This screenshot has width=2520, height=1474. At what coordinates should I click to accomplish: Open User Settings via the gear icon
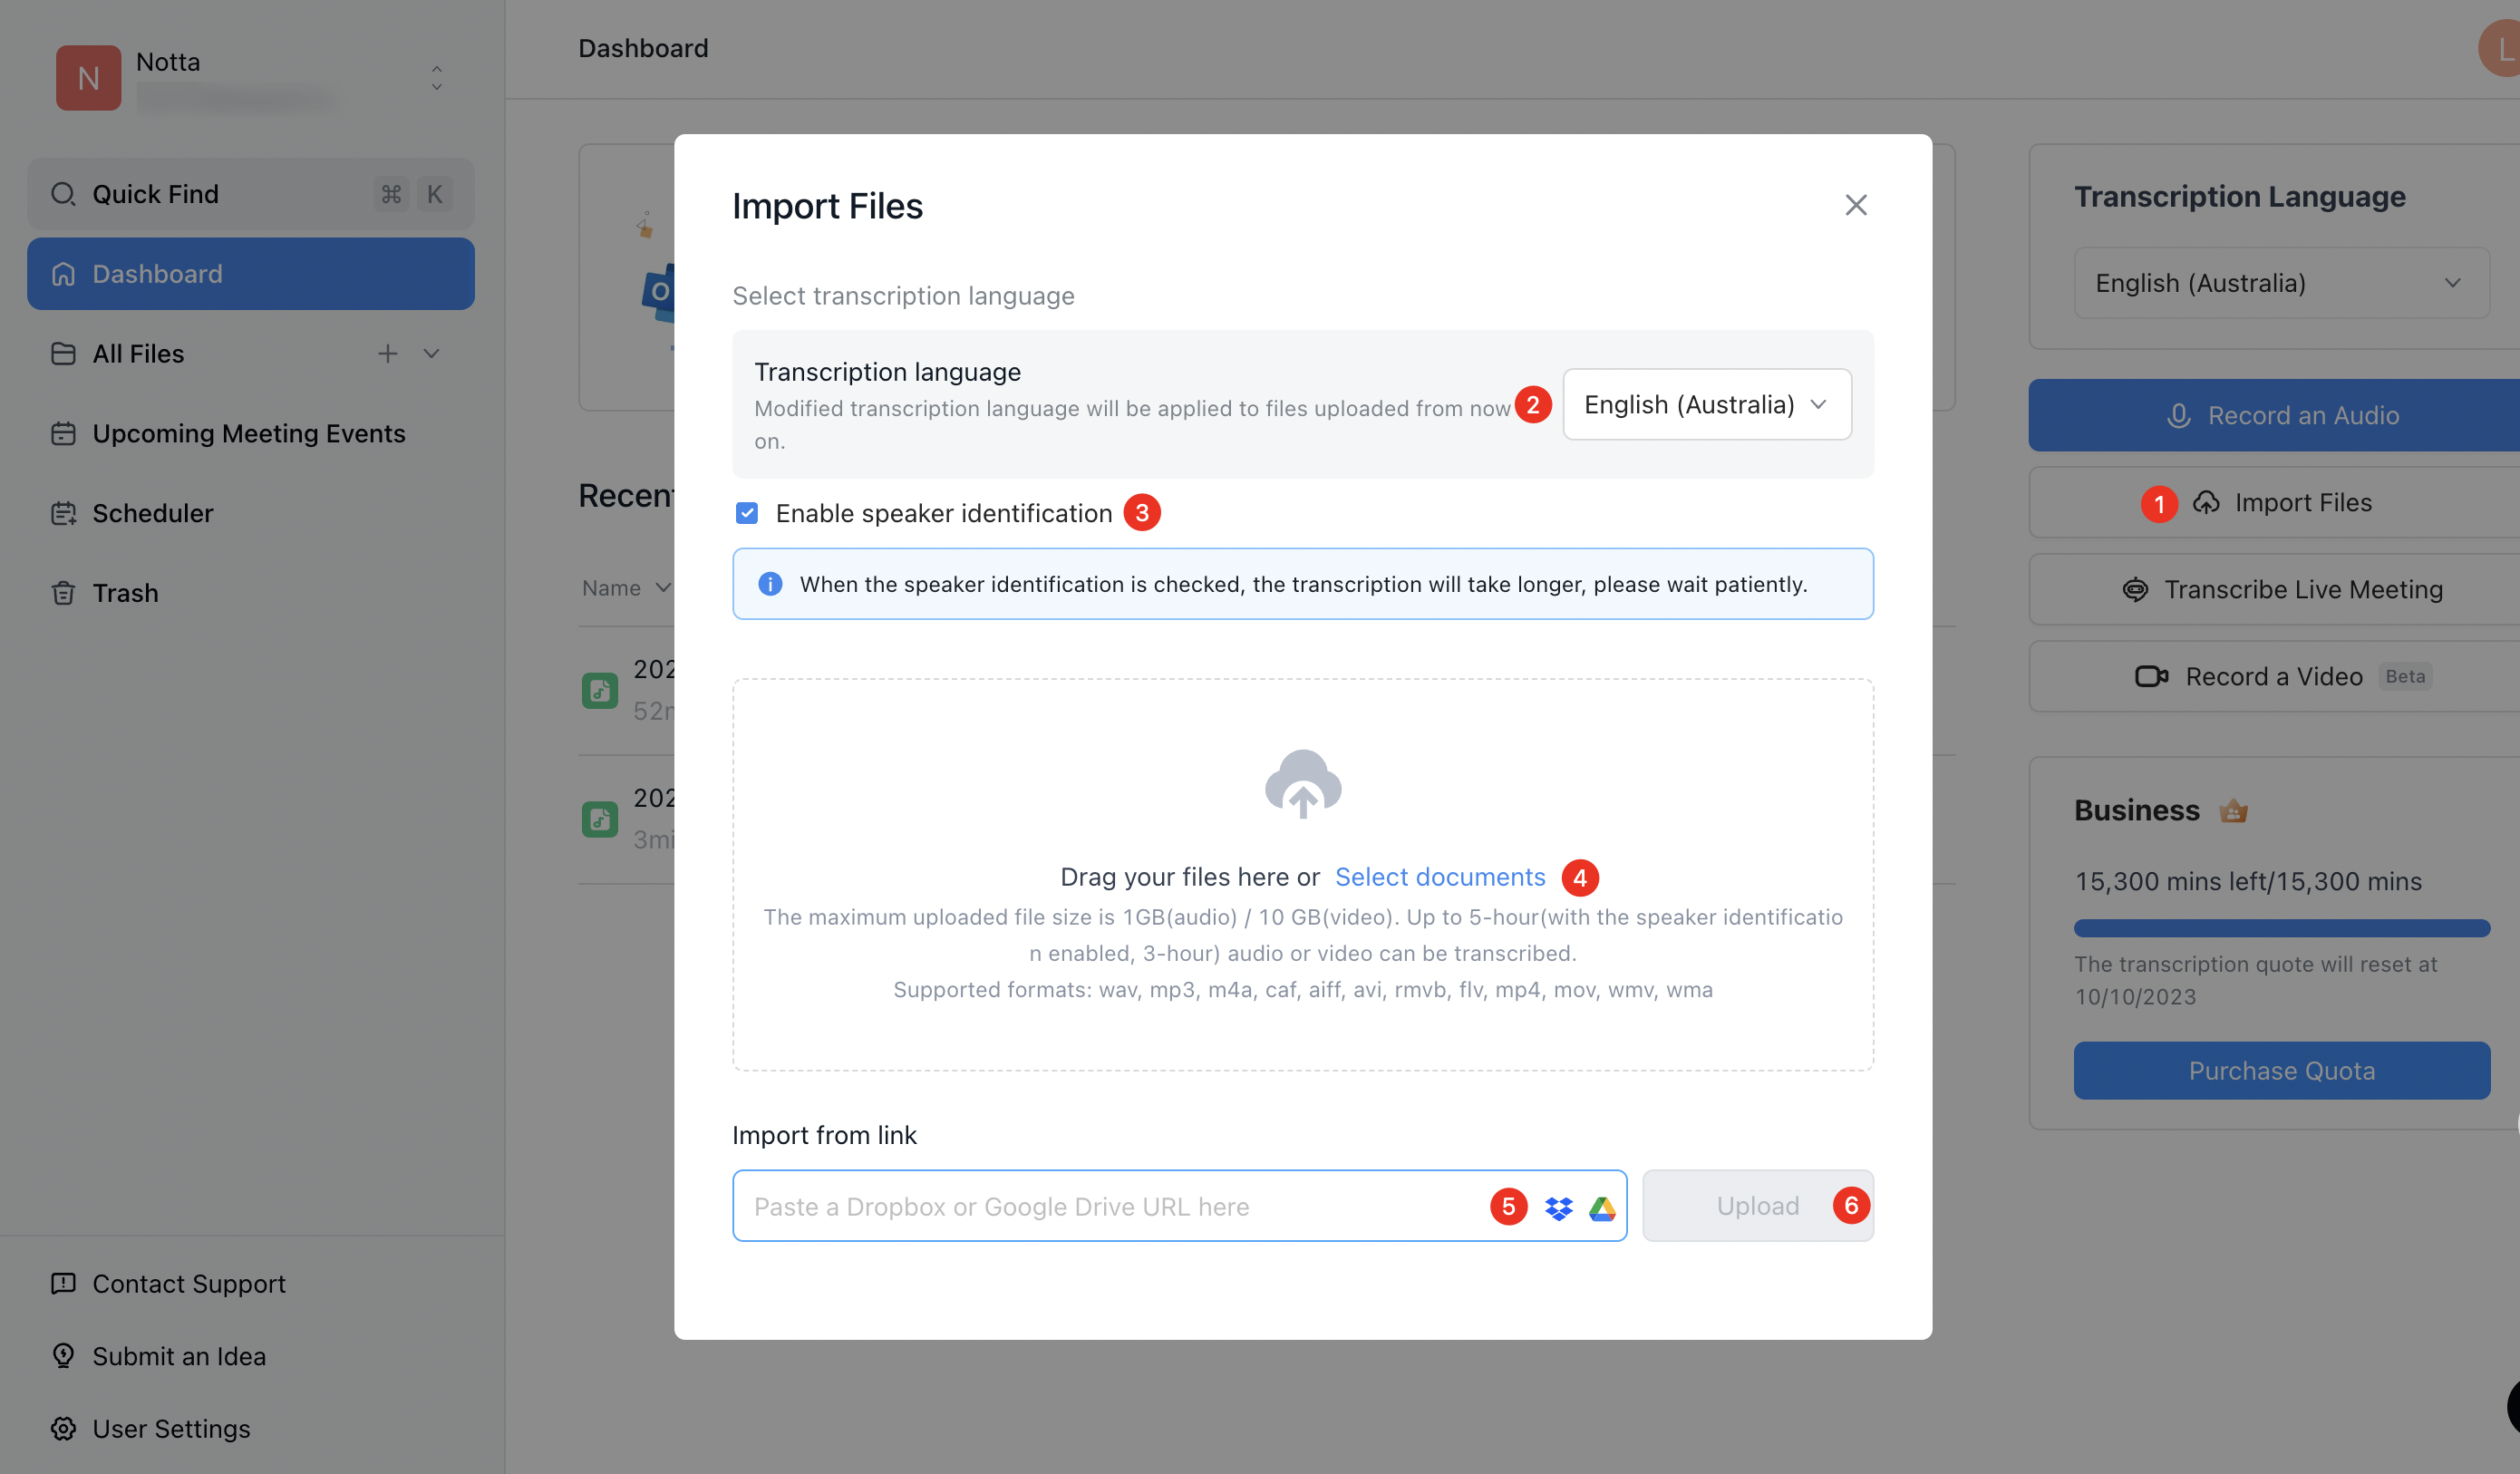click(63, 1428)
